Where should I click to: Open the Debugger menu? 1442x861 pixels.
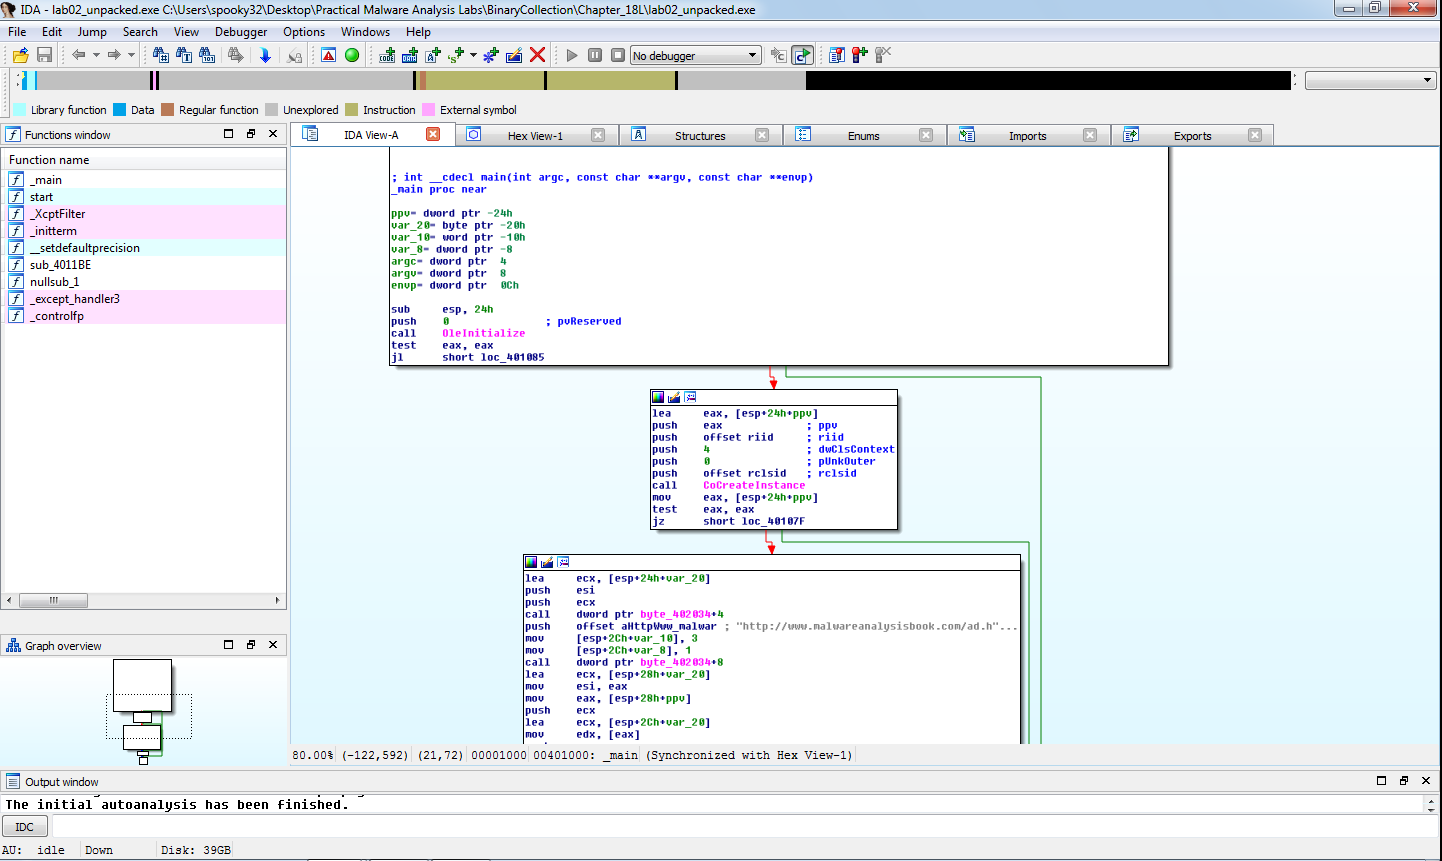pos(241,31)
